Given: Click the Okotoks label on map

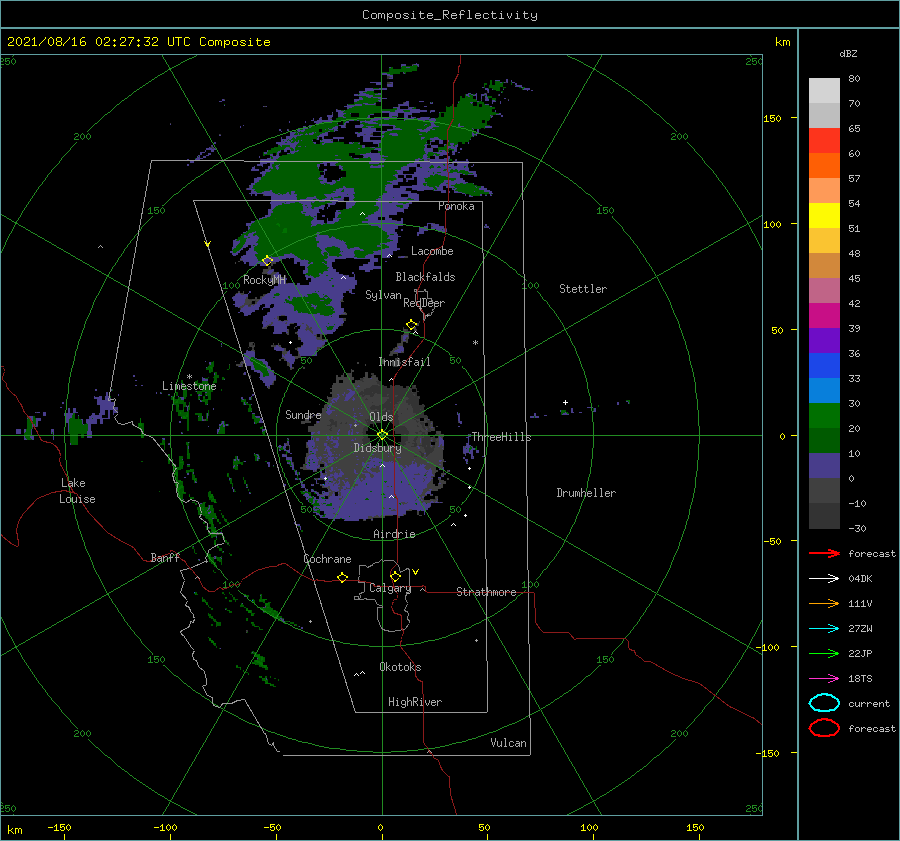Looking at the screenshot, I should coord(400,667).
